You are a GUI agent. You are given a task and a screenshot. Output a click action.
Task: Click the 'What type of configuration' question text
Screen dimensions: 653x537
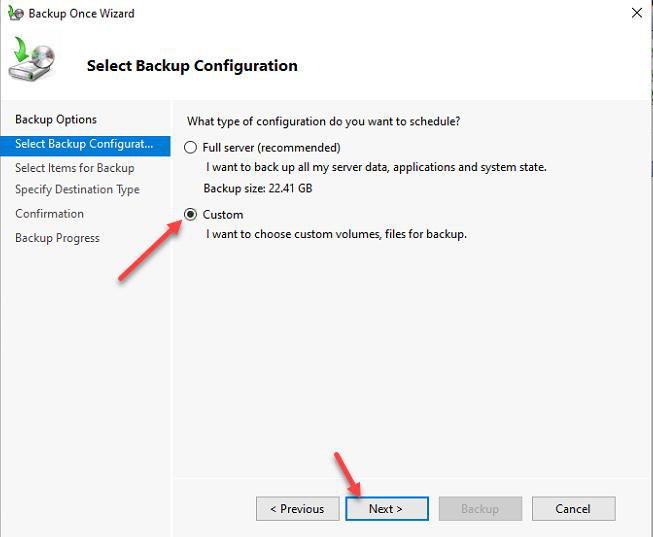(324, 121)
